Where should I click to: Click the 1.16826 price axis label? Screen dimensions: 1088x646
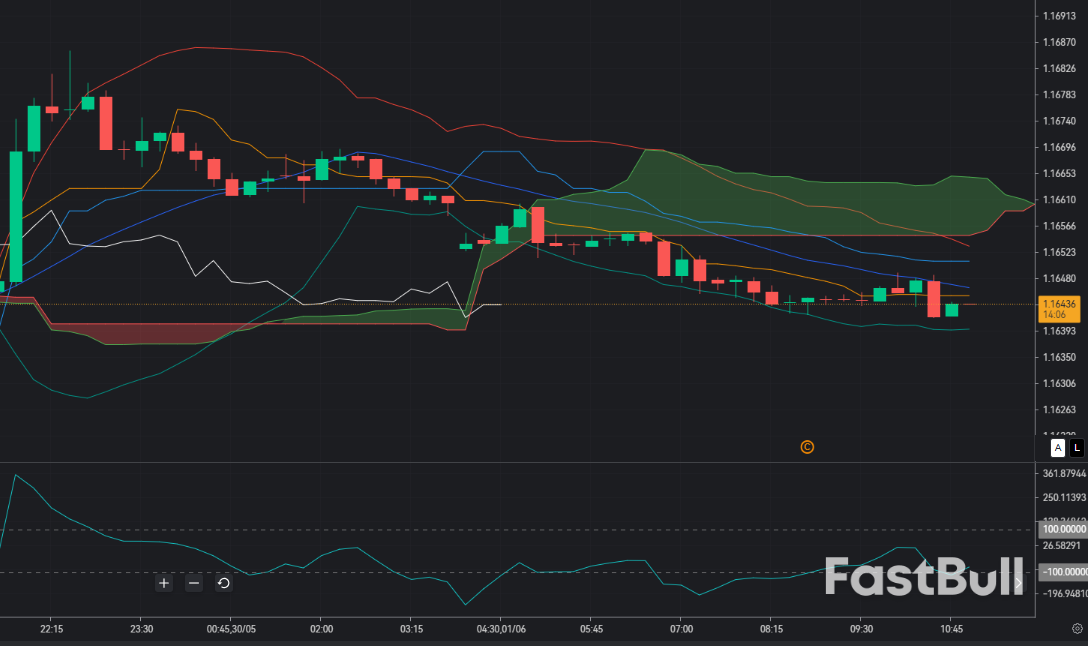1060,69
